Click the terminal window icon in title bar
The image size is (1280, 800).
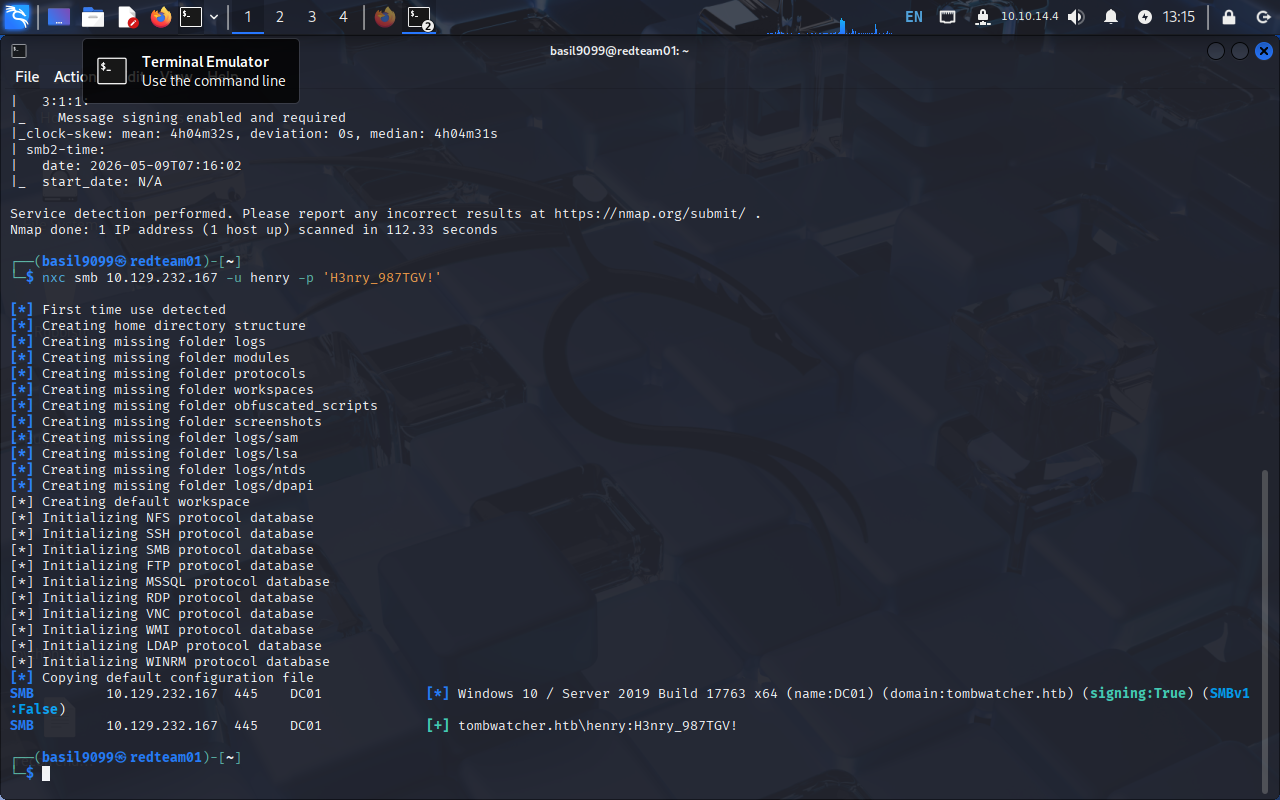tap(19, 51)
